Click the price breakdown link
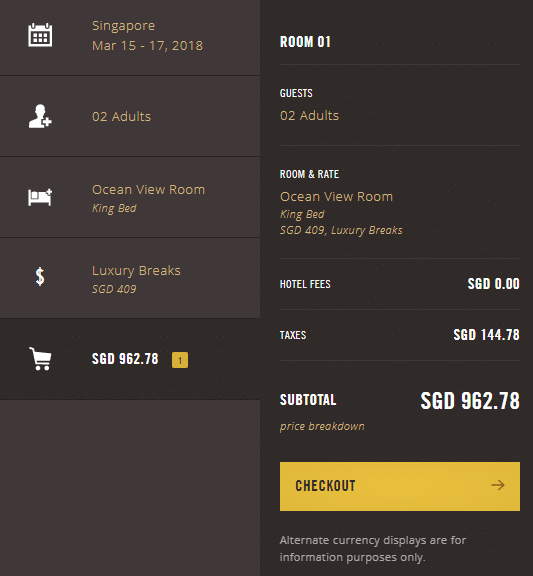 322,426
